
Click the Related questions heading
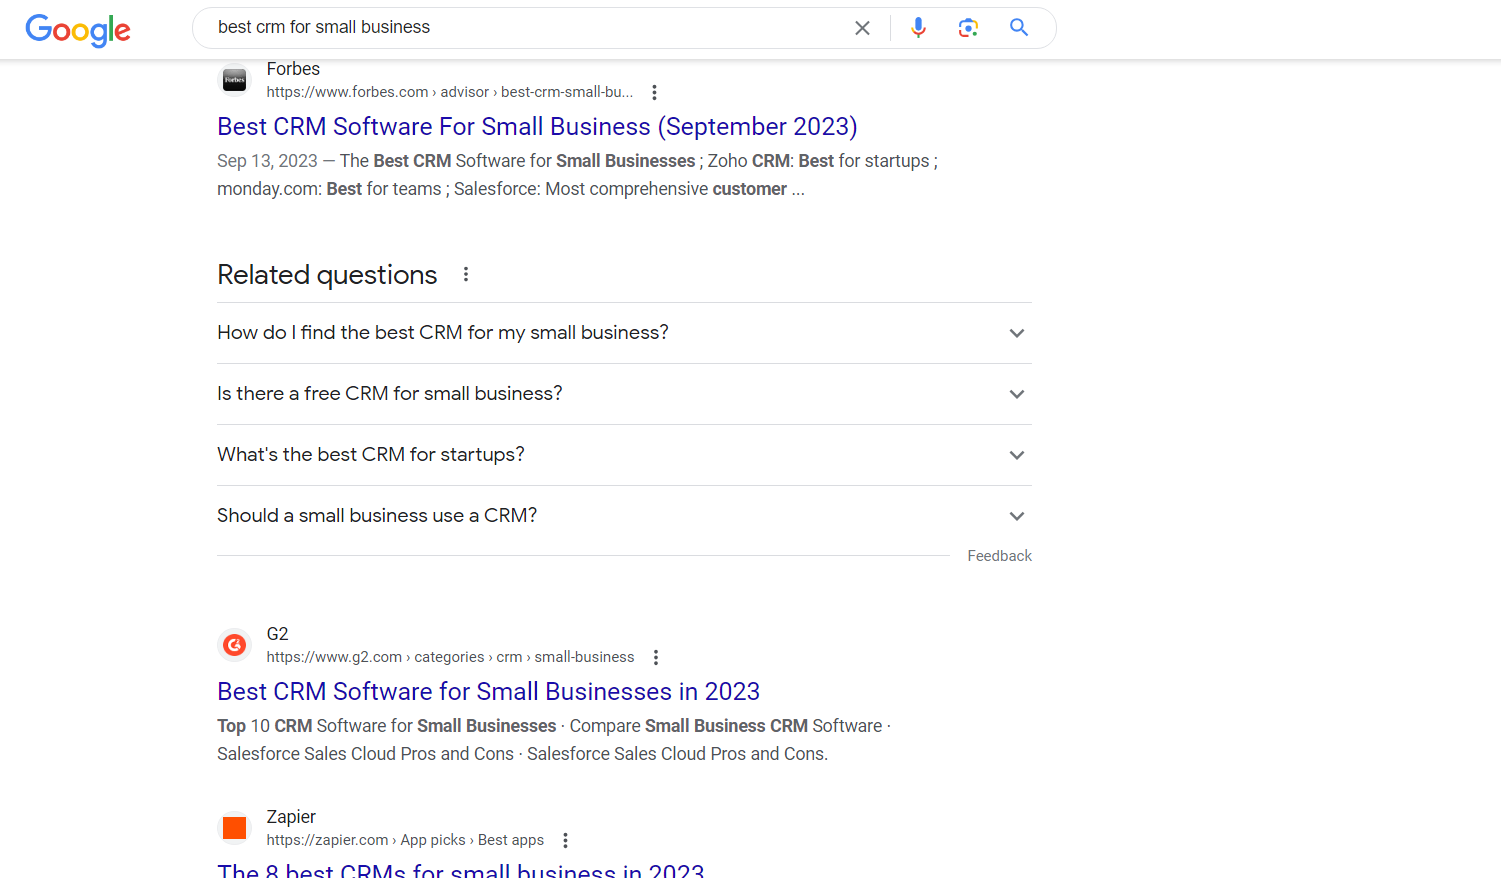[327, 275]
